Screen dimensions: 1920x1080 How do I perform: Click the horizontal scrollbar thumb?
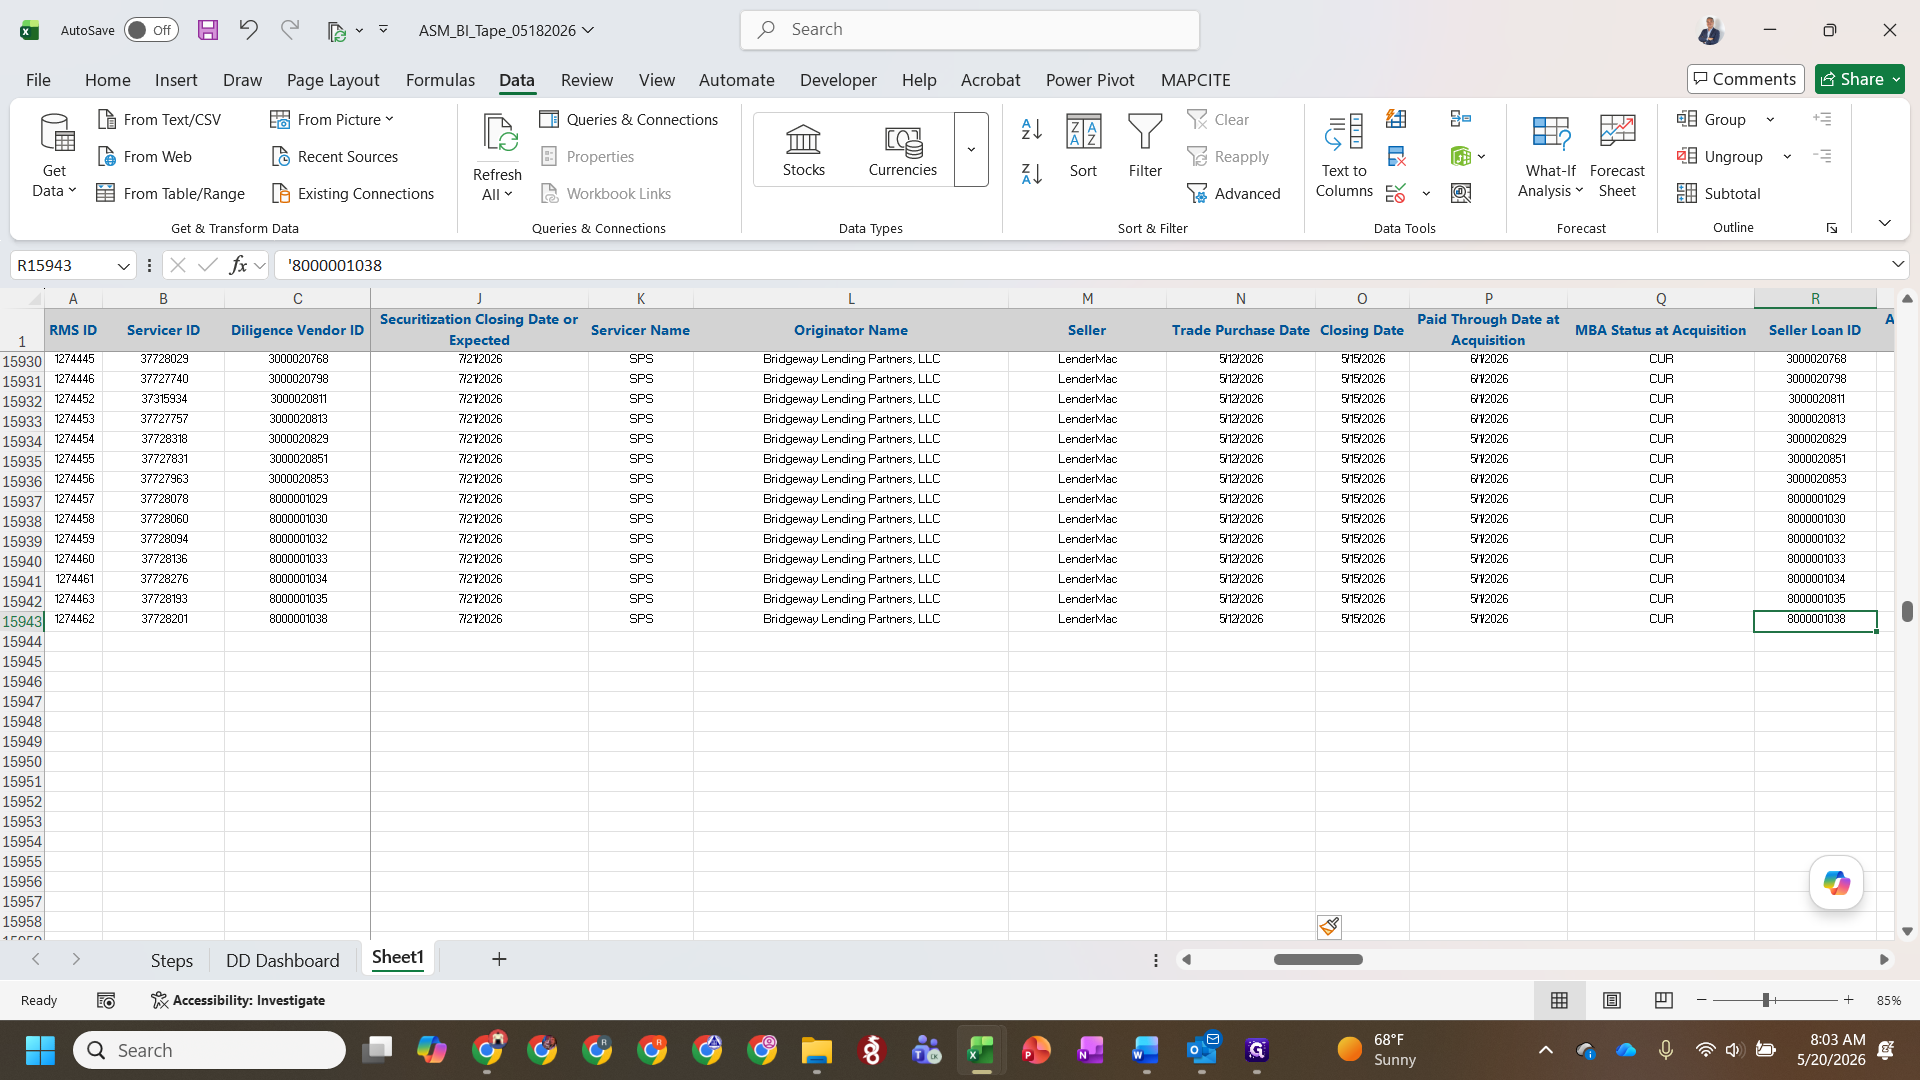point(1318,959)
